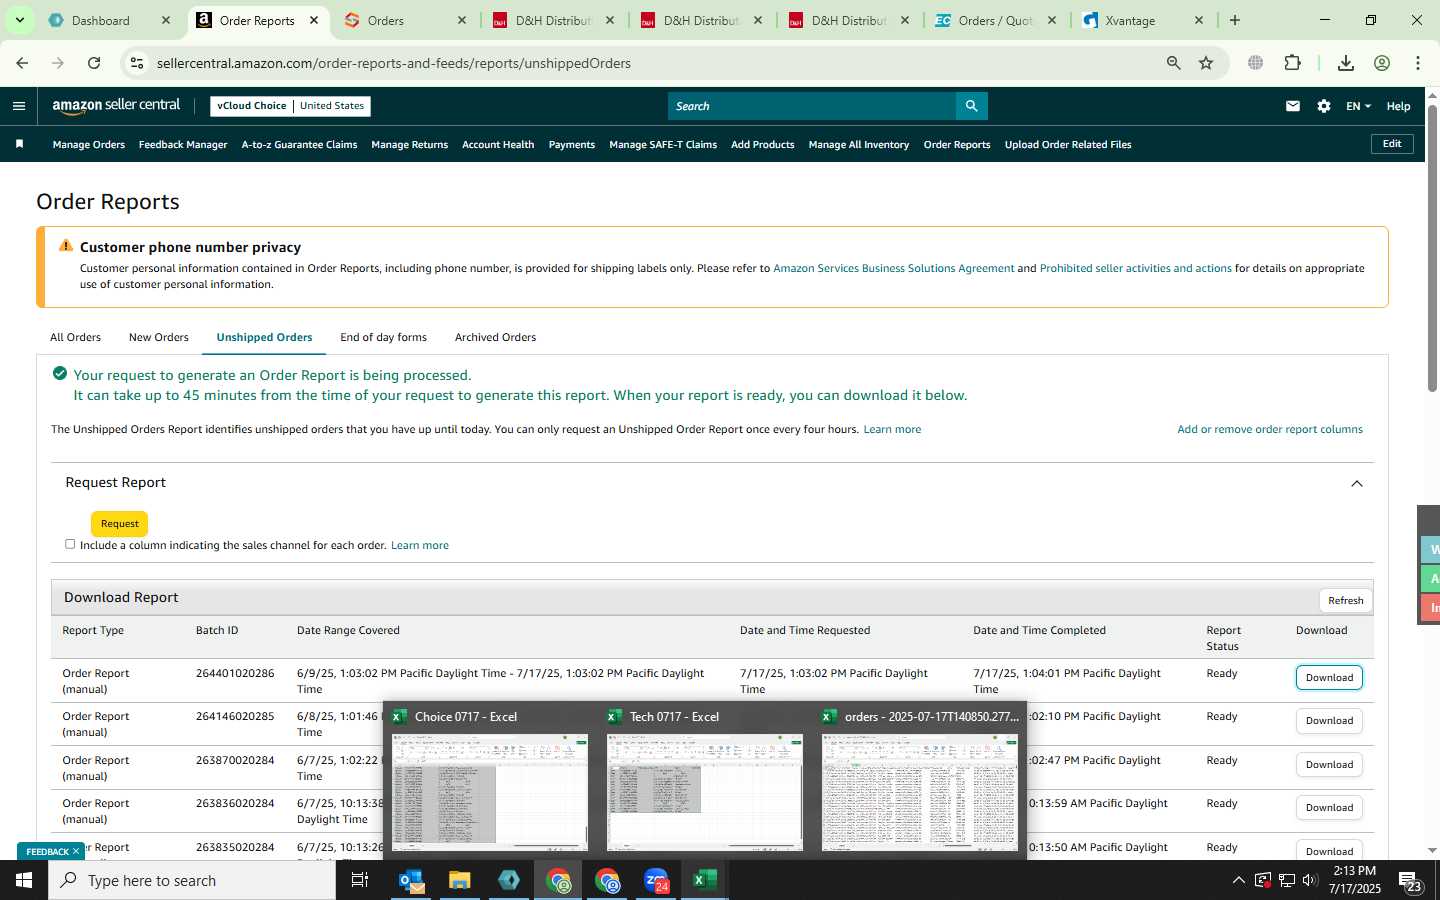Open the Chrome profile icon
This screenshot has width=1440, height=900.
point(1382,63)
